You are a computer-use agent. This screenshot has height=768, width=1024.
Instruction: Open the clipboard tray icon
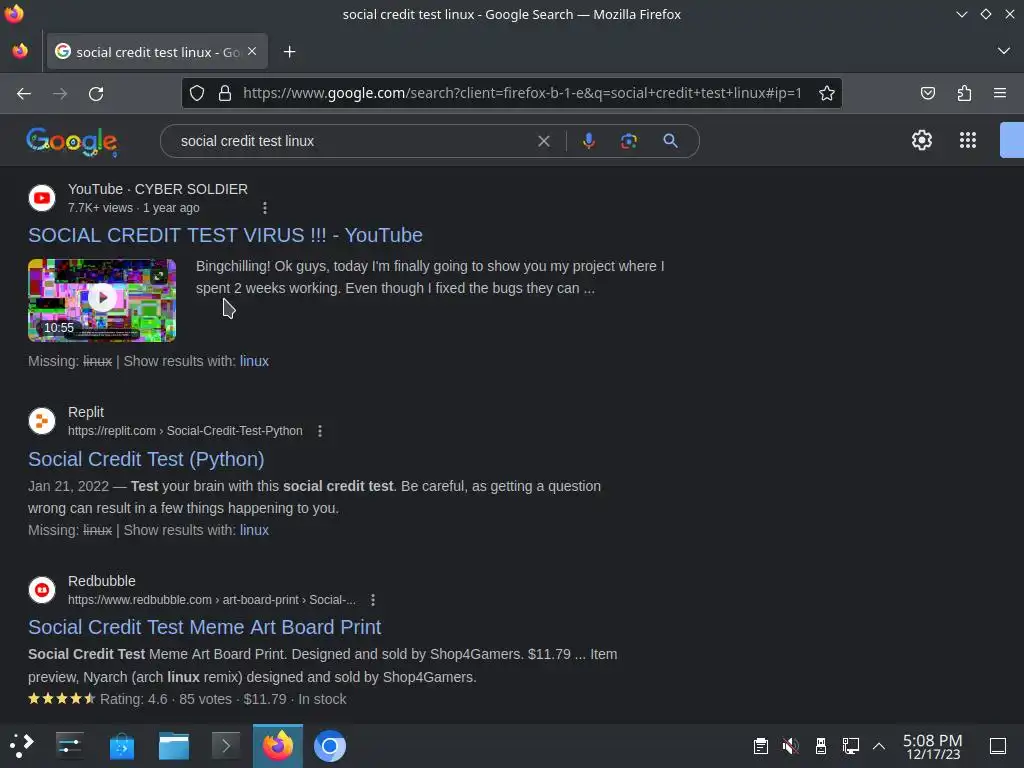point(761,746)
